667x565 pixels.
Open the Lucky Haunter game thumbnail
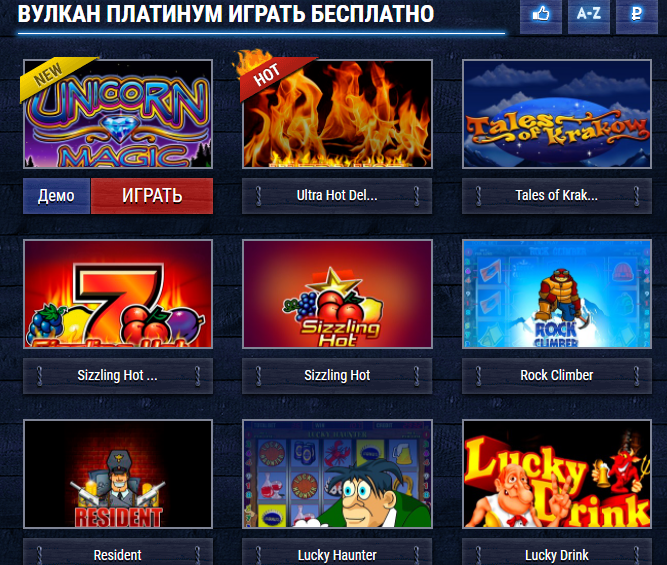click(x=337, y=474)
